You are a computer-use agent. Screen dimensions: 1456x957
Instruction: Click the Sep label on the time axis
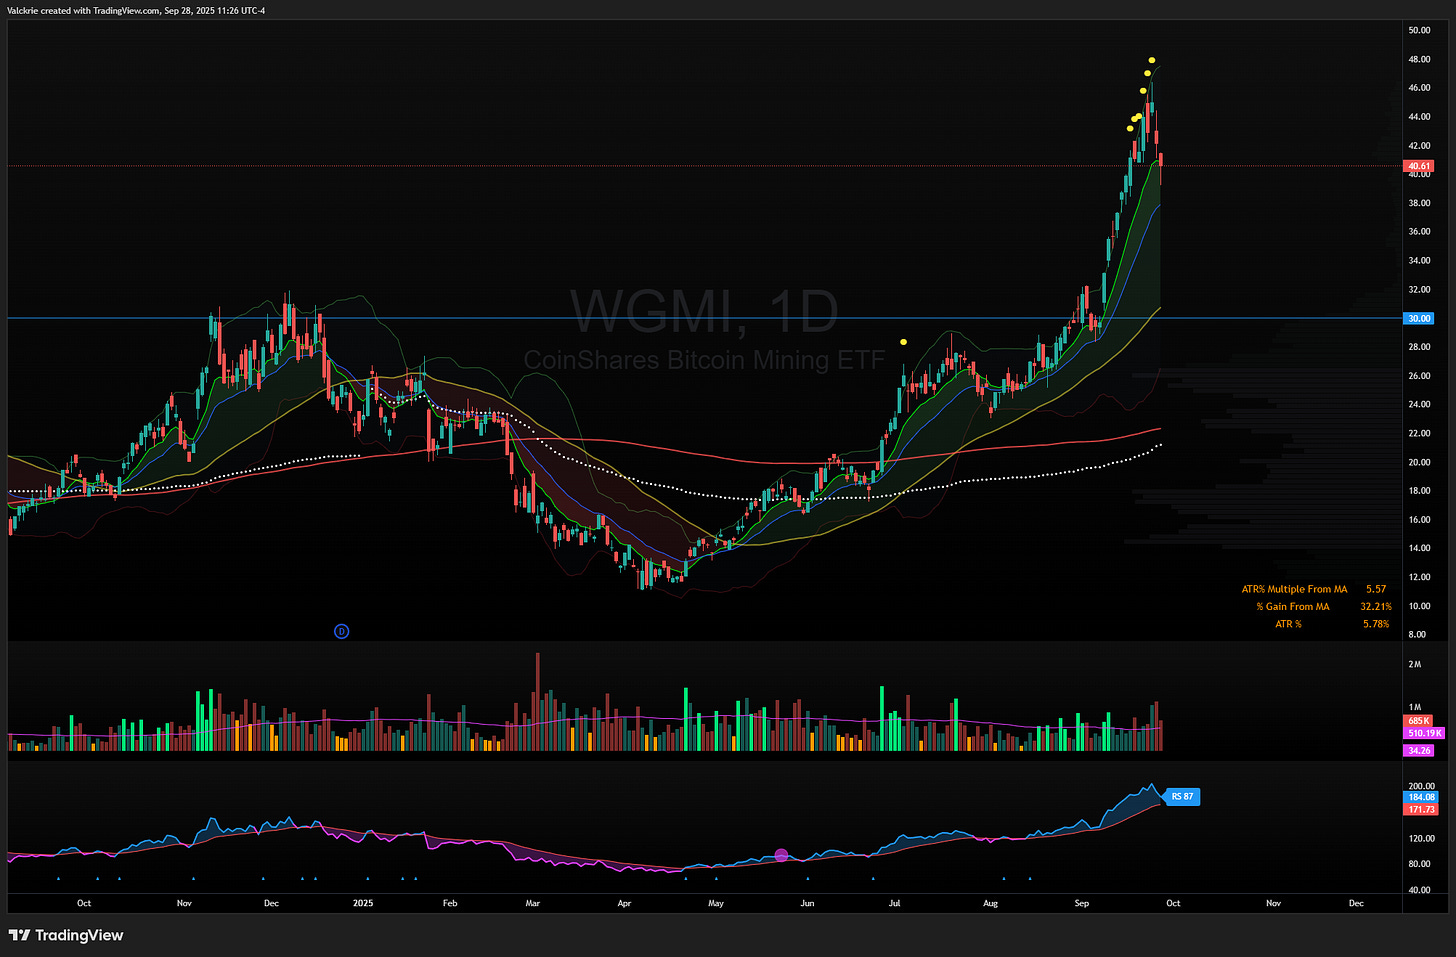[x=1082, y=903]
